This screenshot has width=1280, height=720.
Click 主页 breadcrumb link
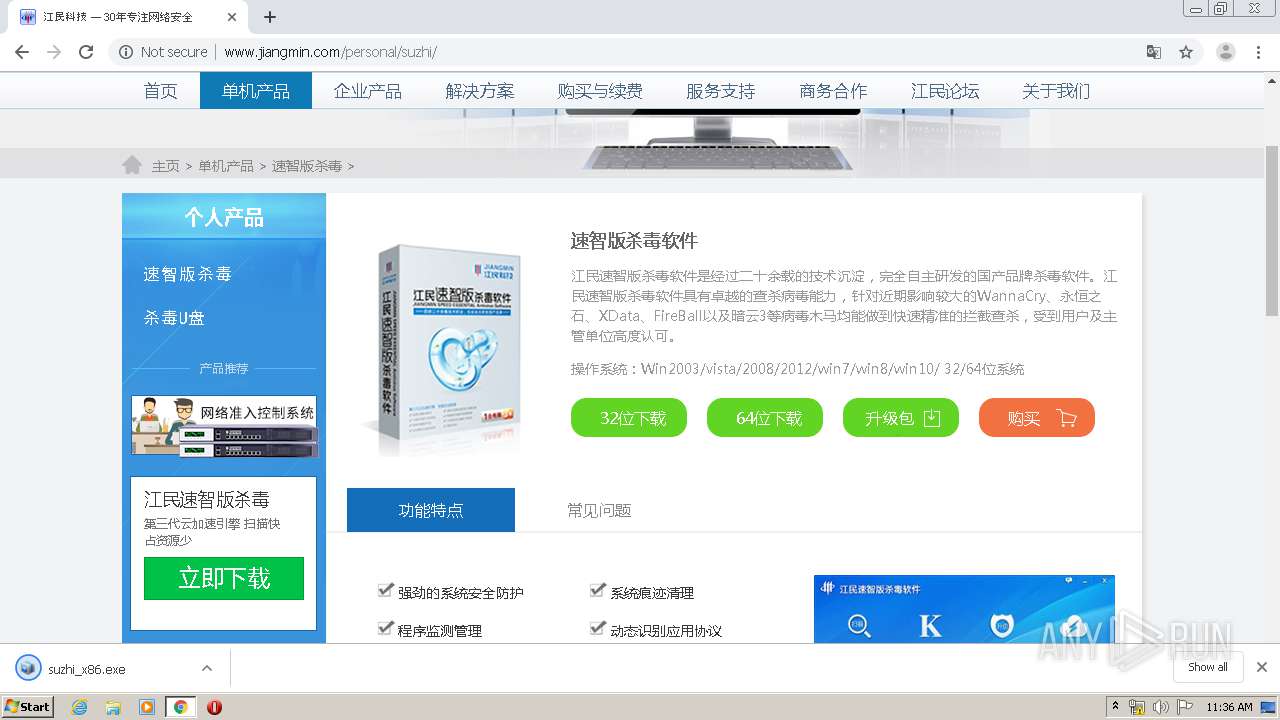coord(166,166)
